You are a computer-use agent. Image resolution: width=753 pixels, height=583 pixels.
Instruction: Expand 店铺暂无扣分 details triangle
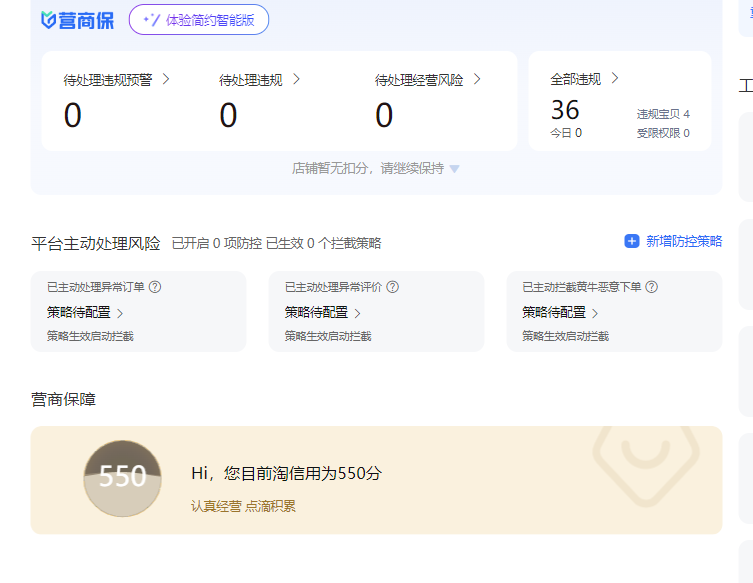pyautogui.click(x=454, y=169)
